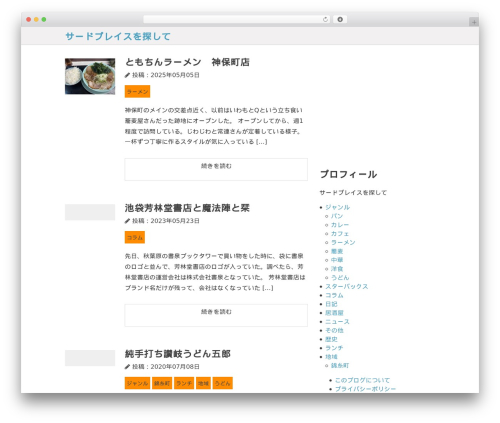
Task: Open a new tab with the plus button
Action: coord(474,22)
